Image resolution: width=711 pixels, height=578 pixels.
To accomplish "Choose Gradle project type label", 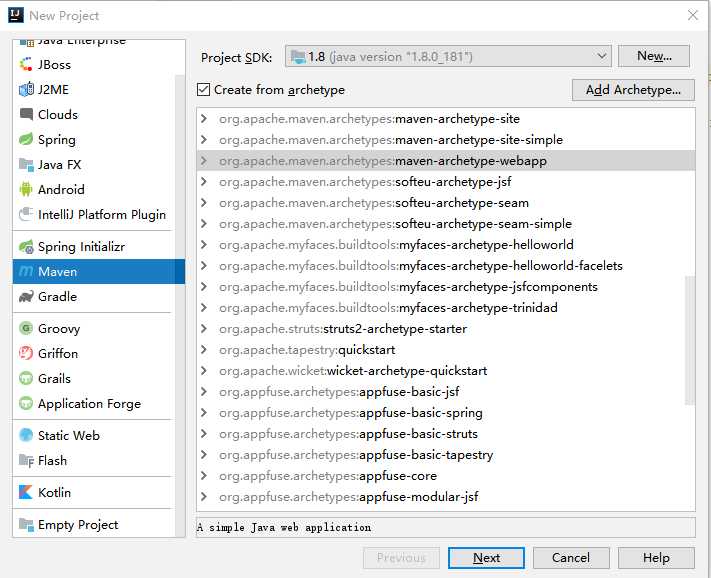I will click(57, 296).
